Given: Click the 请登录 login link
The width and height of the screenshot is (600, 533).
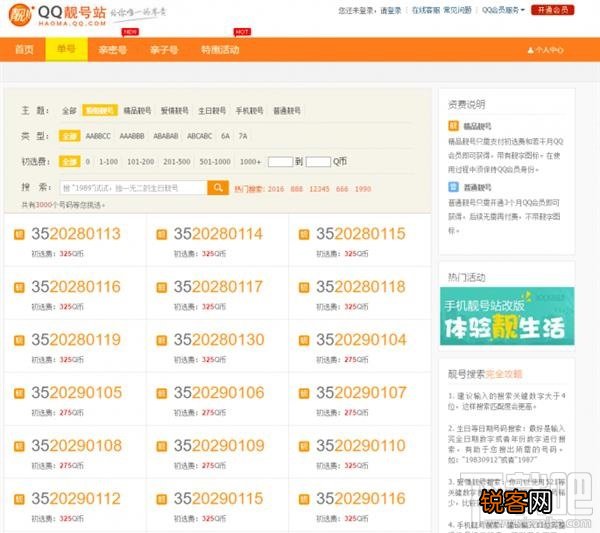Looking at the screenshot, I should click(x=391, y=11).
